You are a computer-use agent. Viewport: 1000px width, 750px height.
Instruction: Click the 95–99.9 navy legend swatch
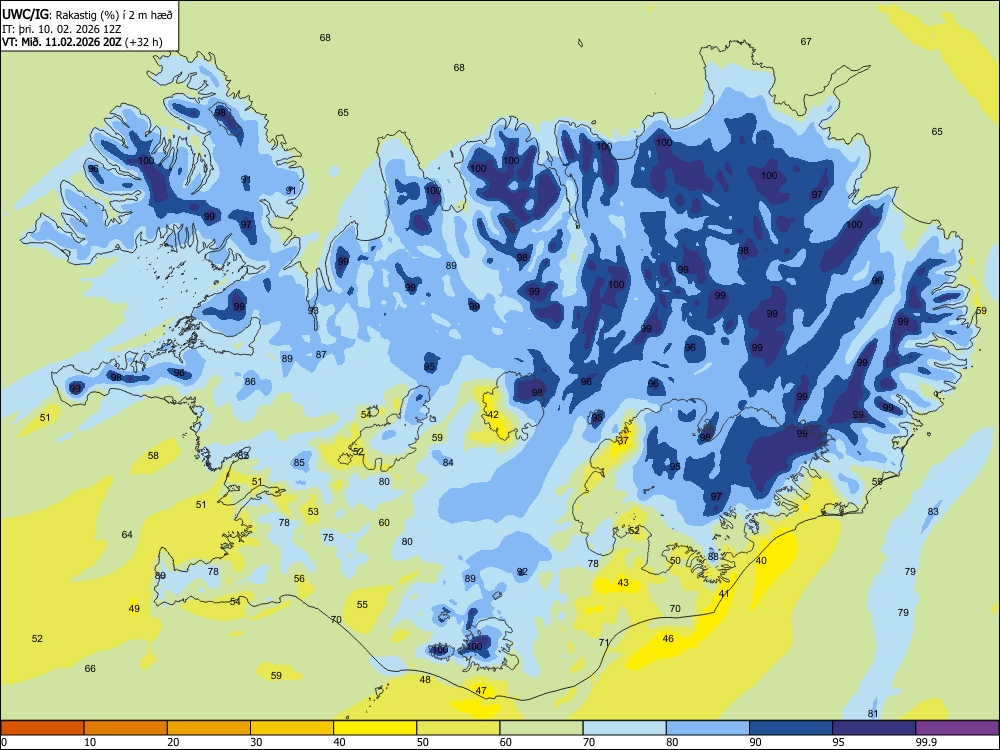[874, 728]
